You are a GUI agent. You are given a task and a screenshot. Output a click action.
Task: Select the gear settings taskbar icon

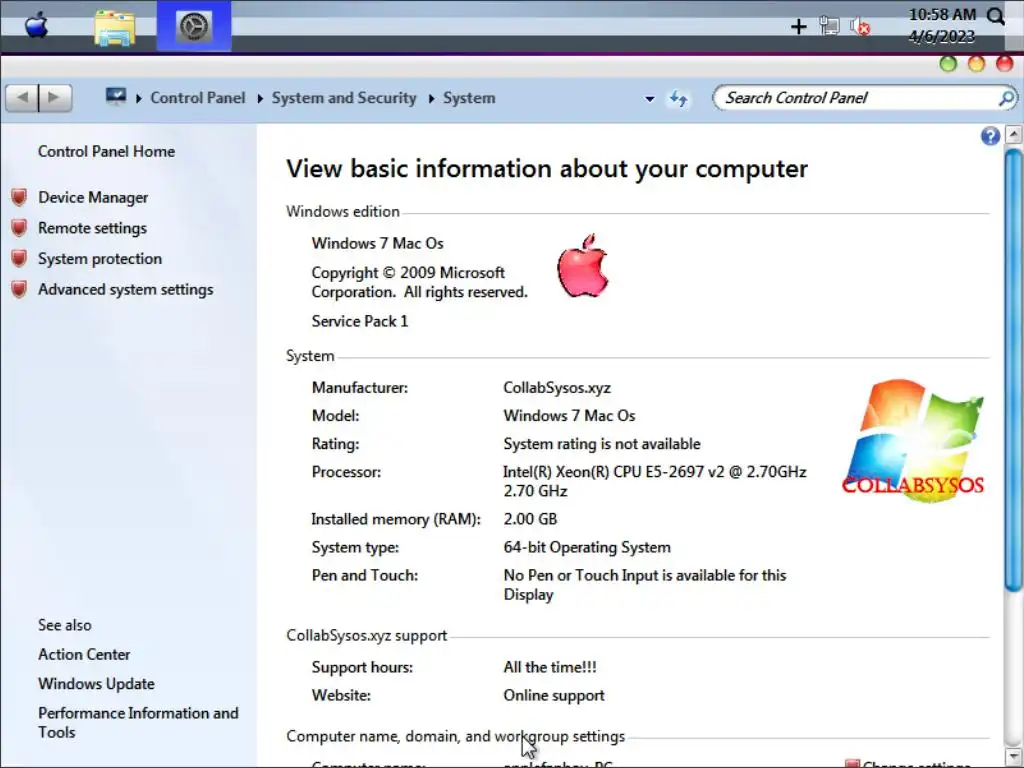click(194, 26)
